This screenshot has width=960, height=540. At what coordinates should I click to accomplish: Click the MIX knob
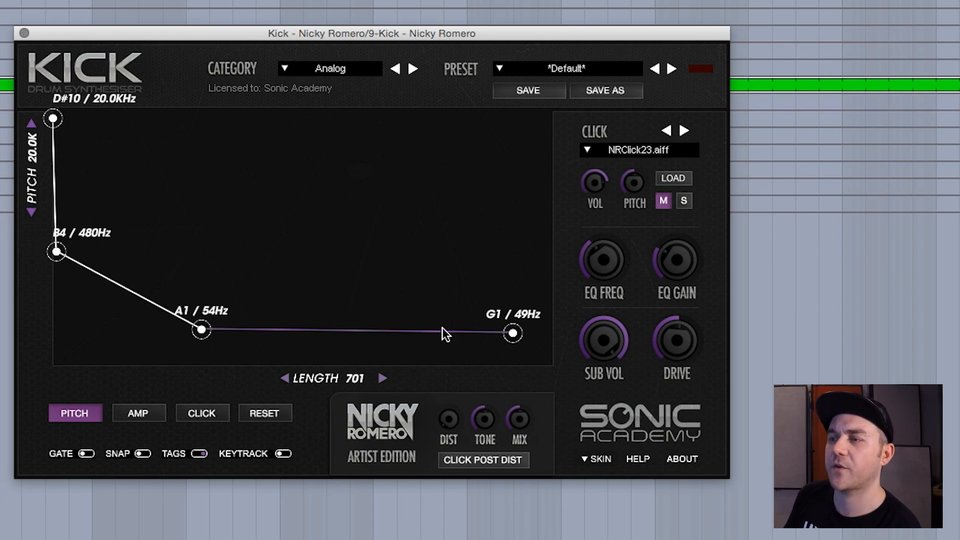(519, 419)
